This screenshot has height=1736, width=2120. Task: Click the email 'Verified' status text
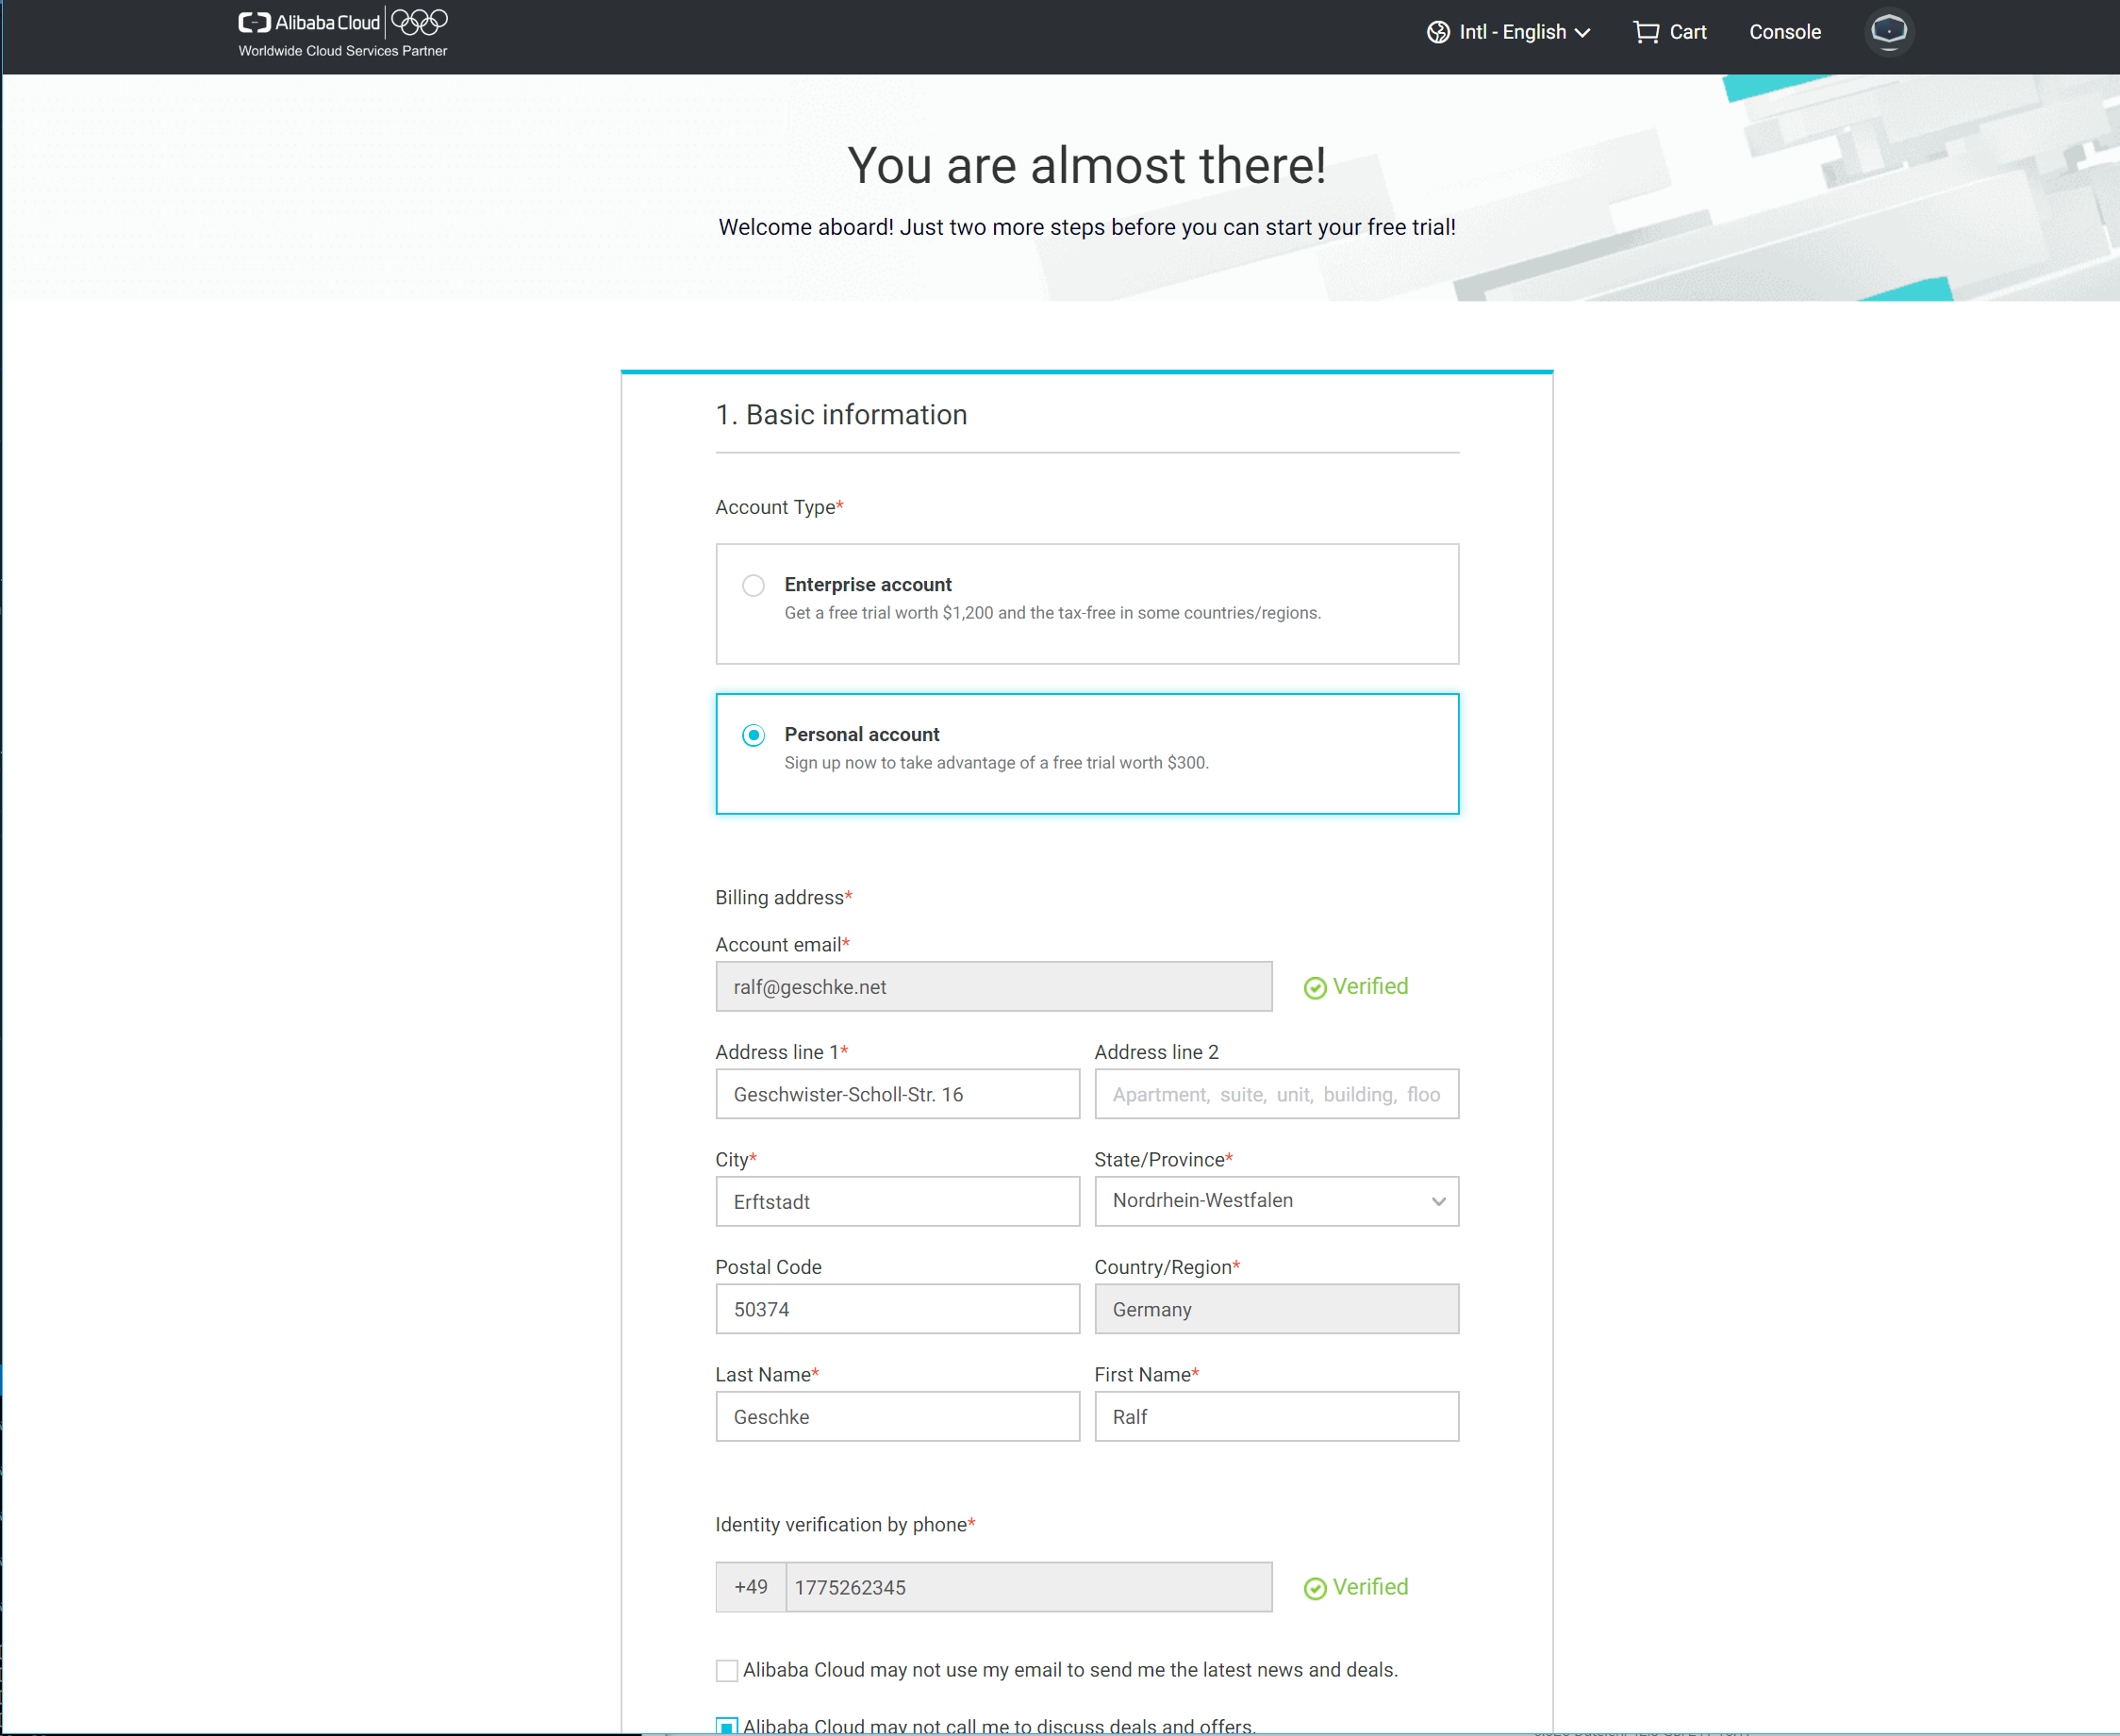point(1370,987)
